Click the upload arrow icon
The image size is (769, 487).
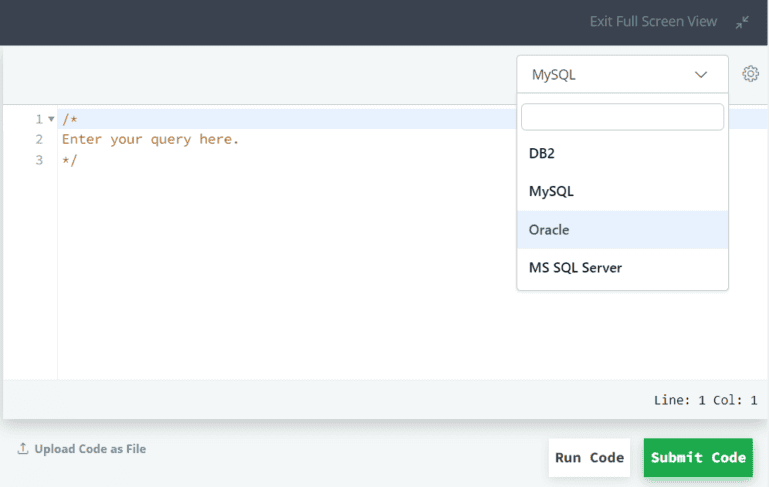coord(23,448)
